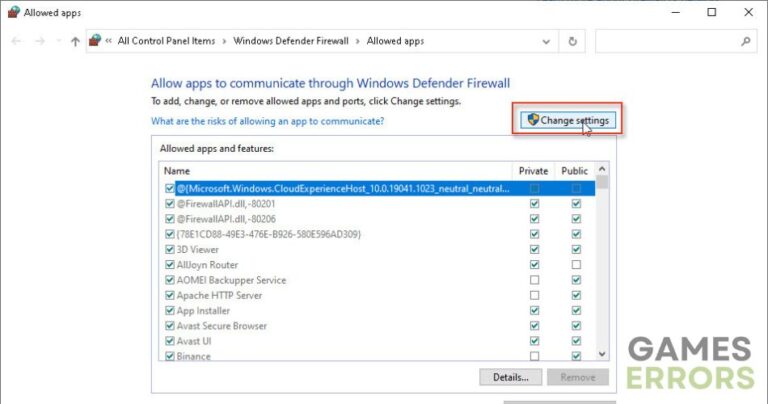
Task: Toggle the 3D Viewer app checkbox
Action: [x=169, y=250]
